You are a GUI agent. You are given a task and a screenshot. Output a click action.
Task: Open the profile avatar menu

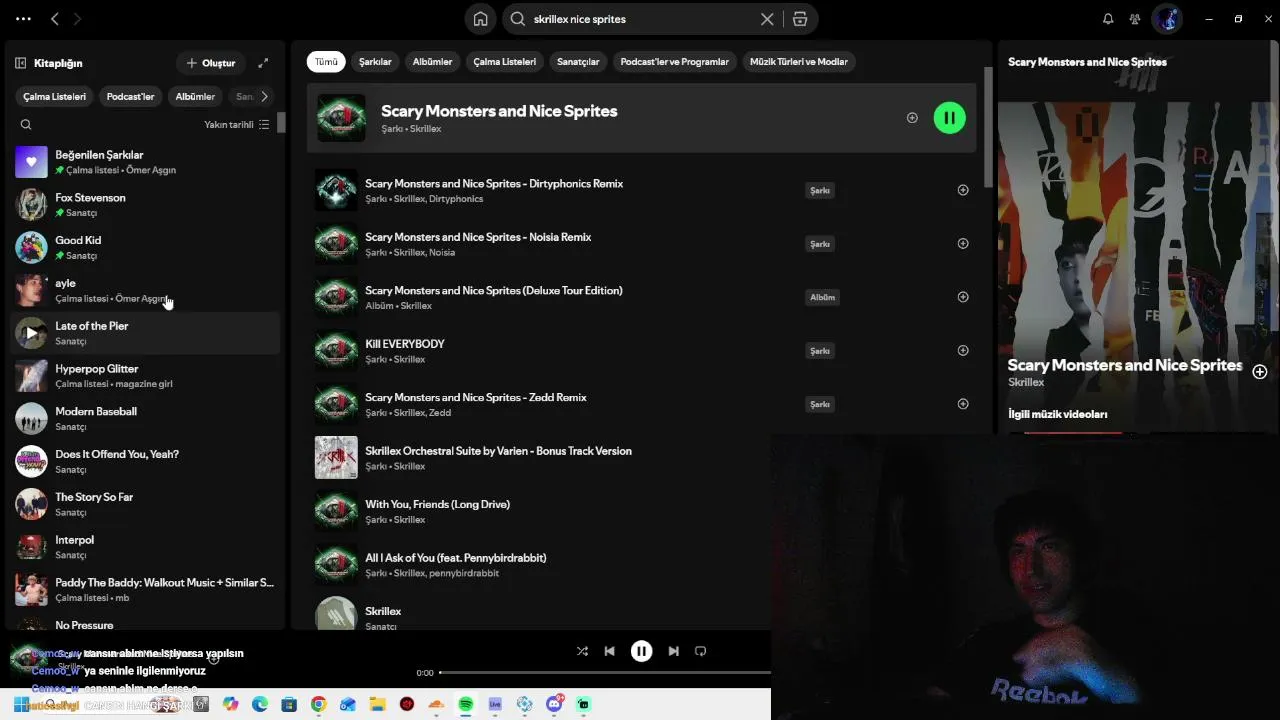pyautogui.click(x=1167, y=19)
